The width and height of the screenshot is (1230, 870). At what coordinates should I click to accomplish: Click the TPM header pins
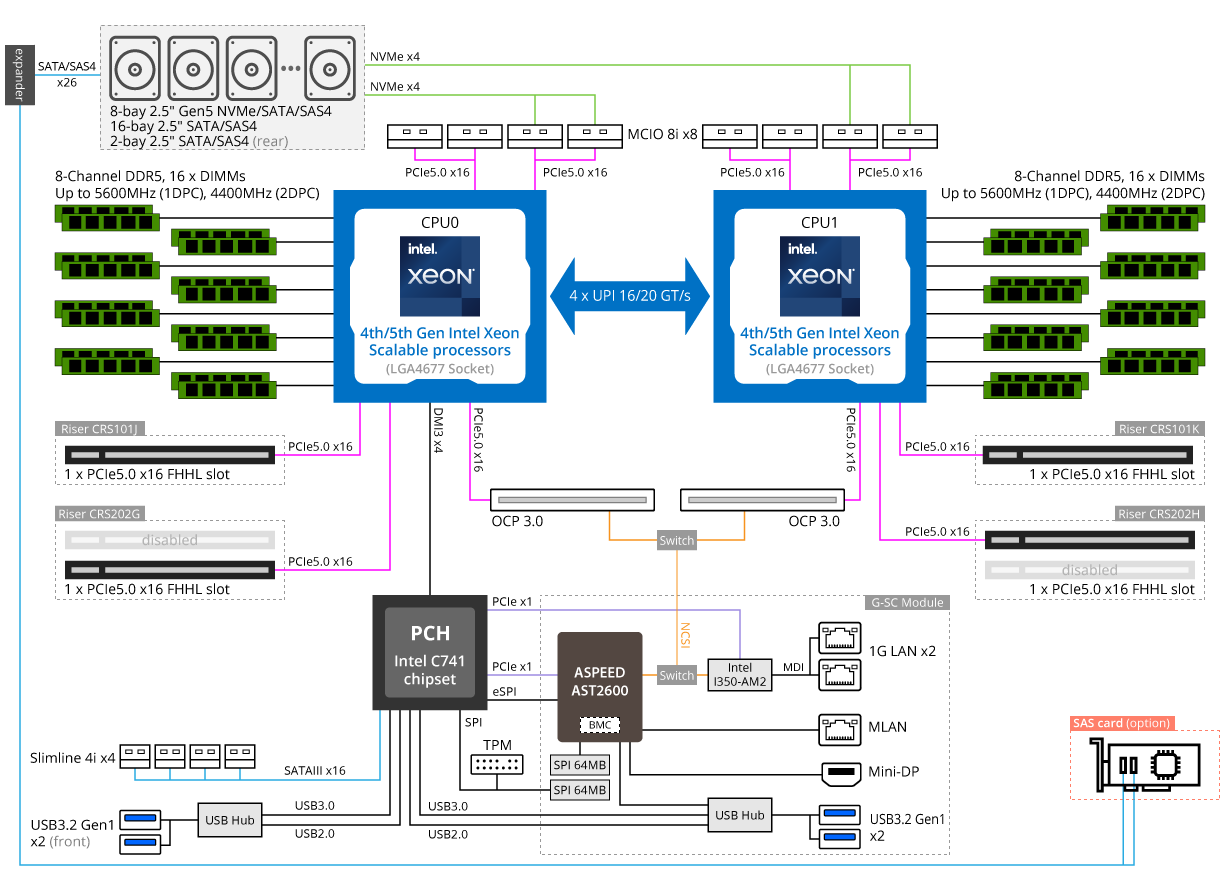497,765
